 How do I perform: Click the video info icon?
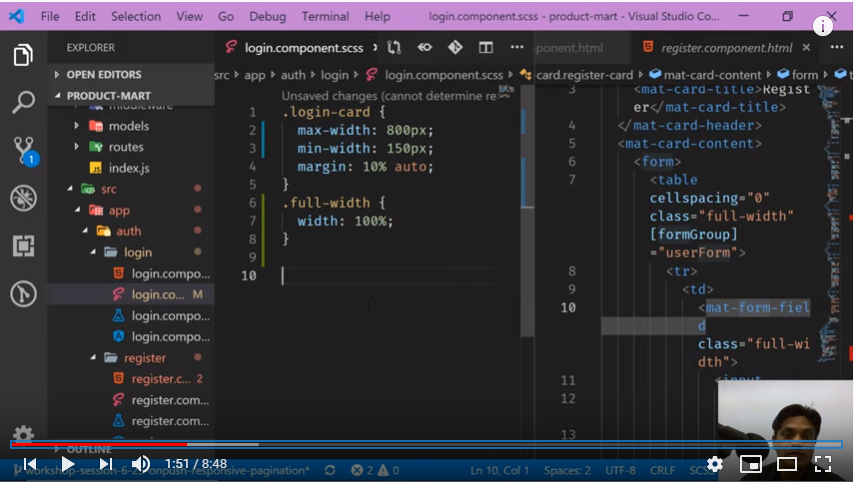point(823,27)
